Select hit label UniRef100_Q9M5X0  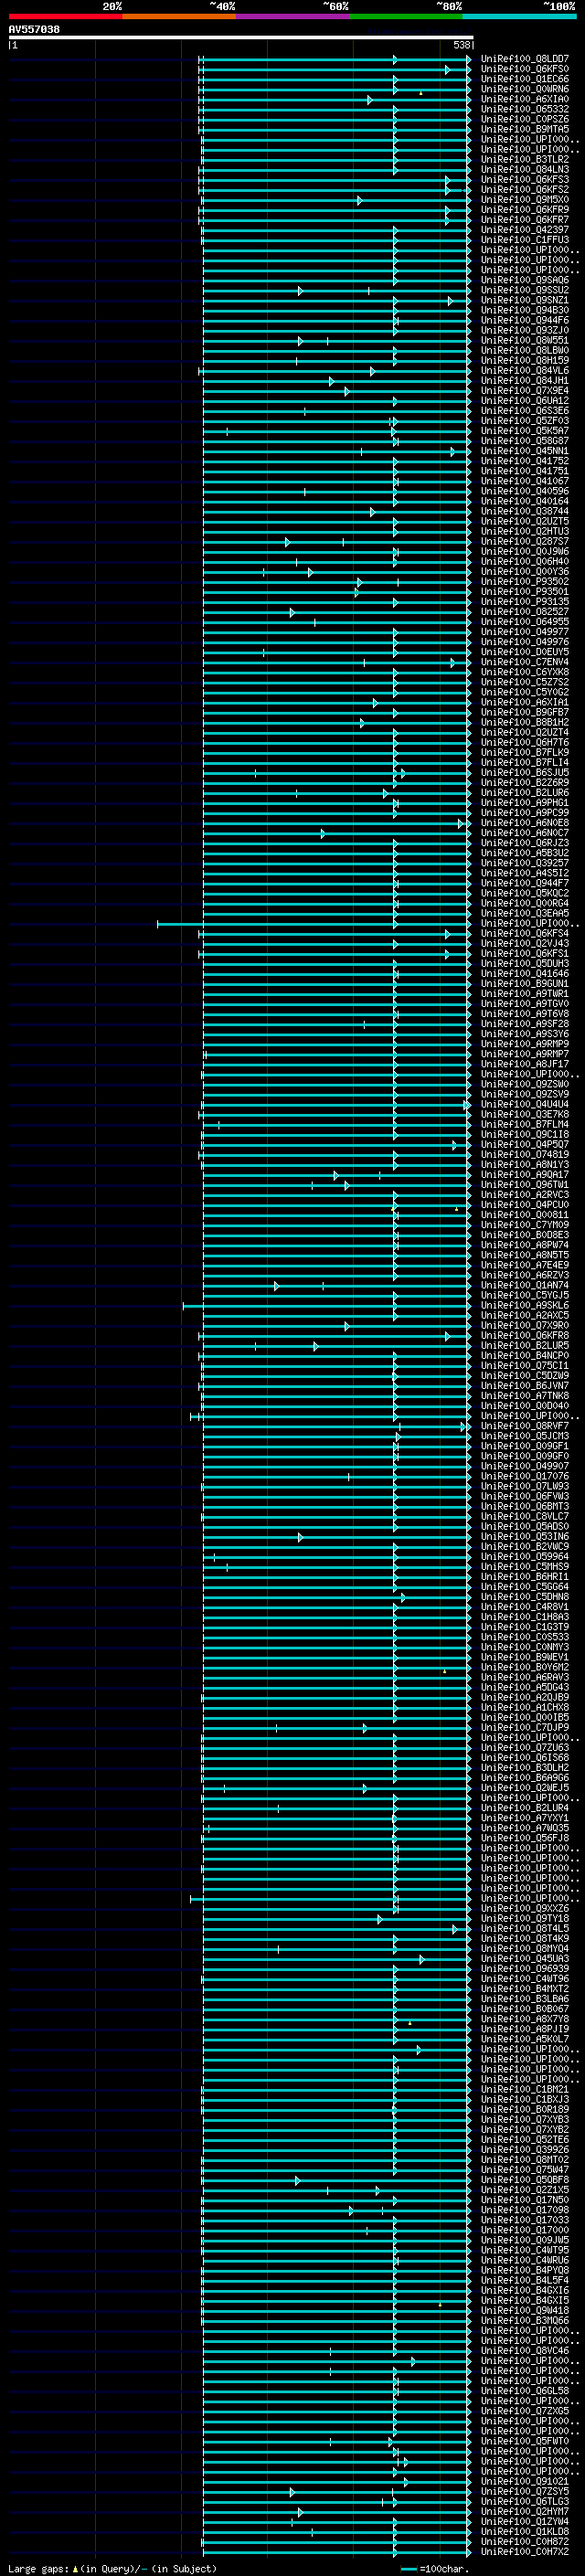[x=525, y=200]
